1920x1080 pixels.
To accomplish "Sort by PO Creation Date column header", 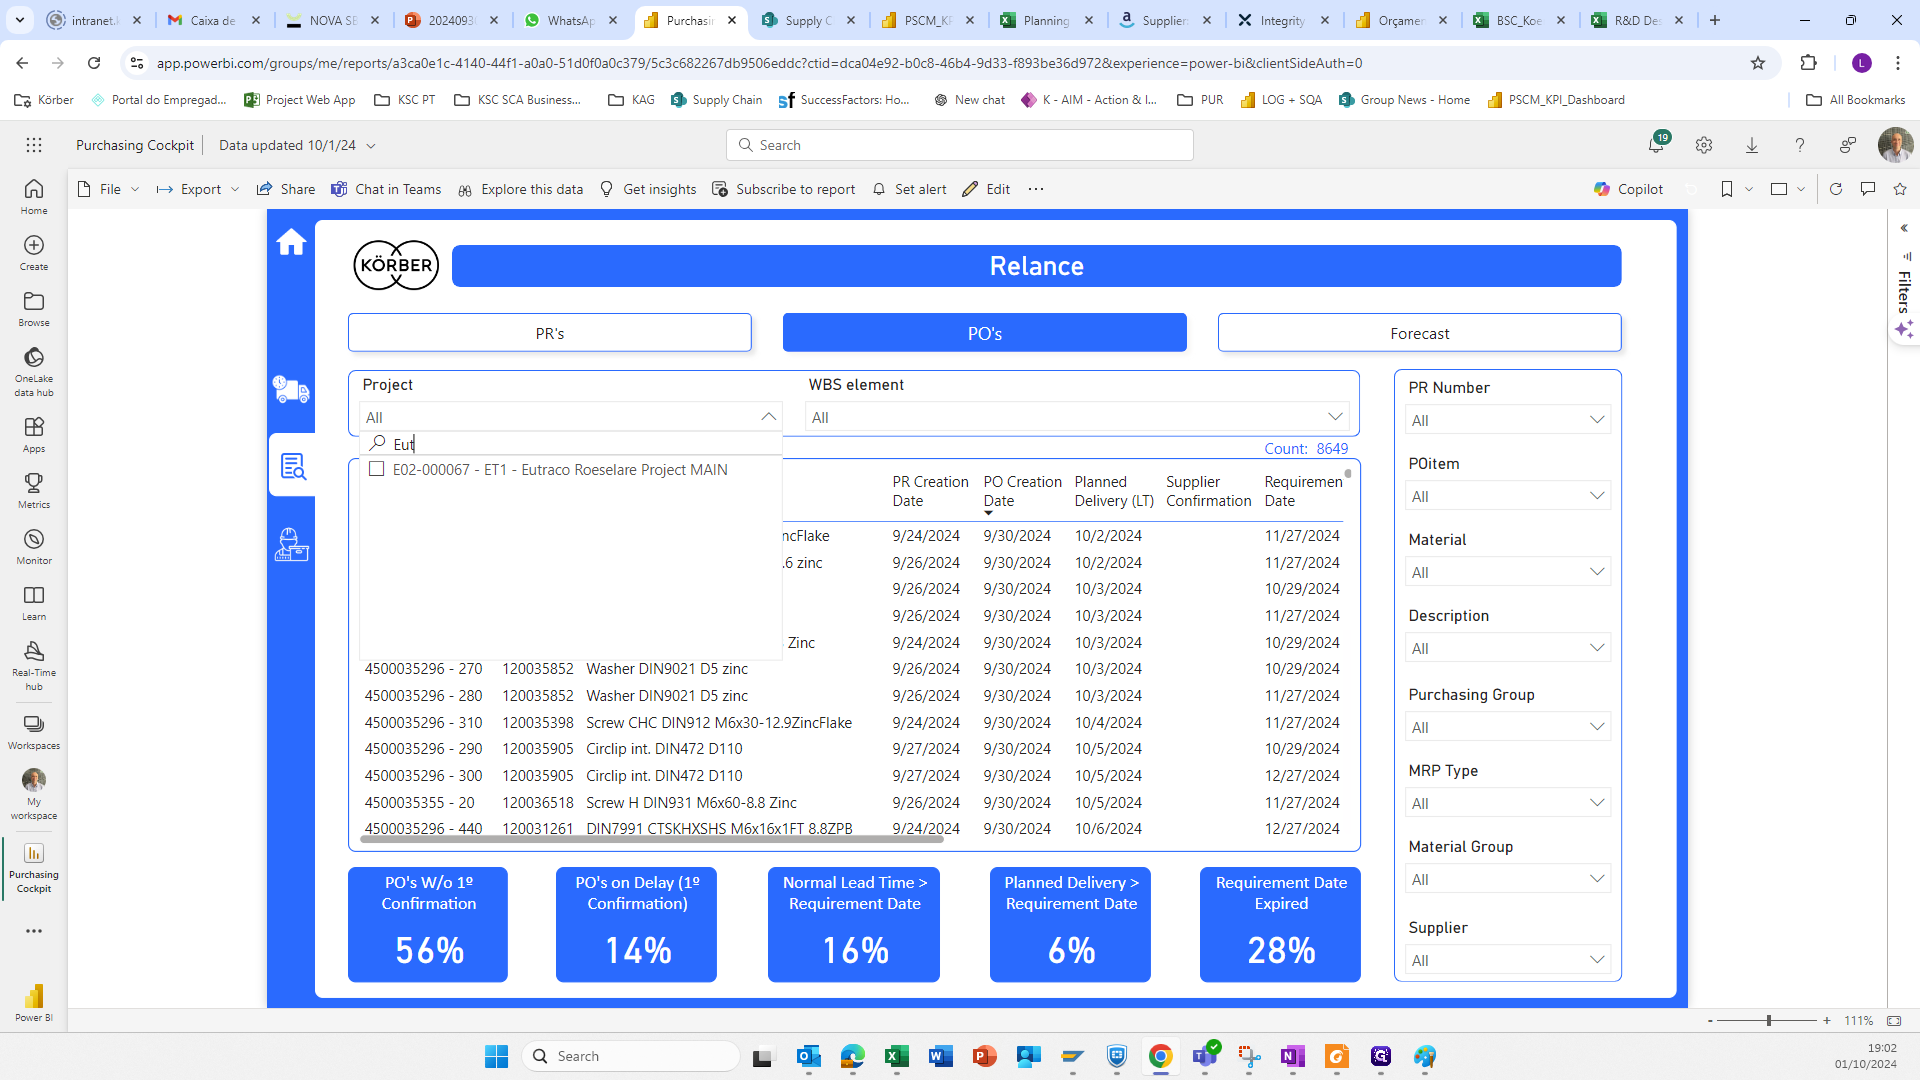I will [1022, 491].
